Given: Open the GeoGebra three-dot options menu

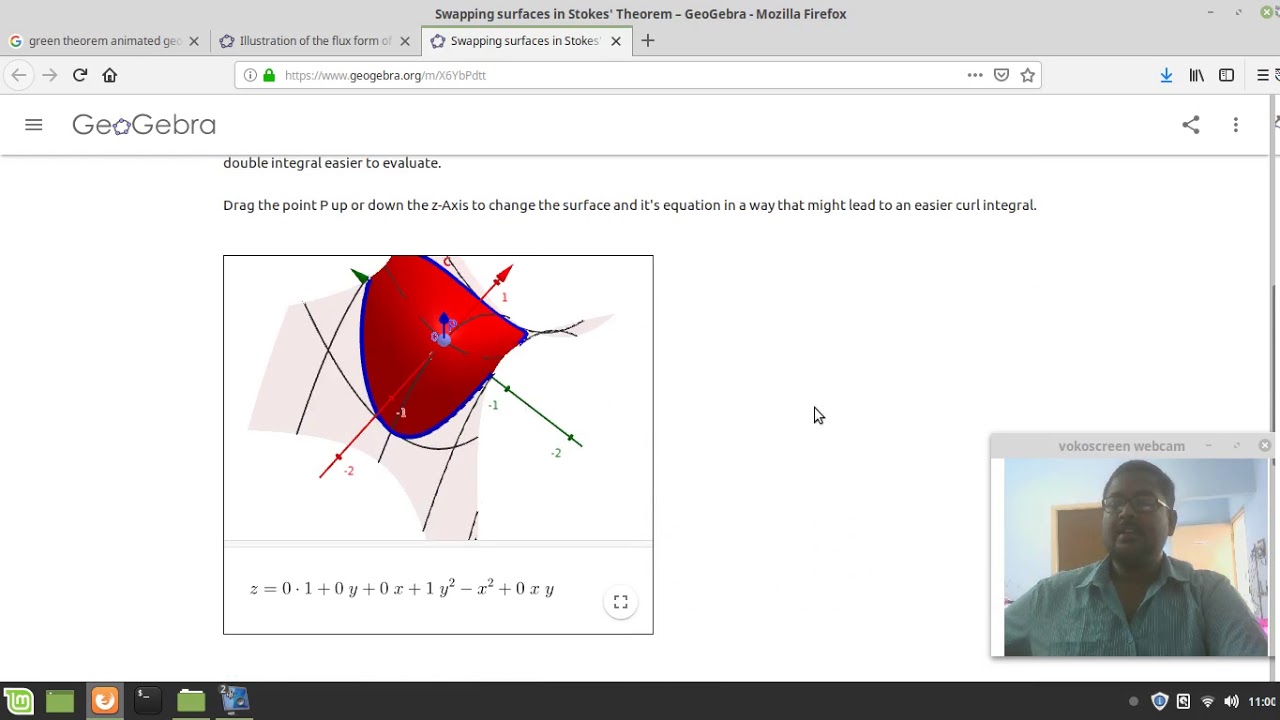Looking at the screenshot, I should click(1236, 125).
